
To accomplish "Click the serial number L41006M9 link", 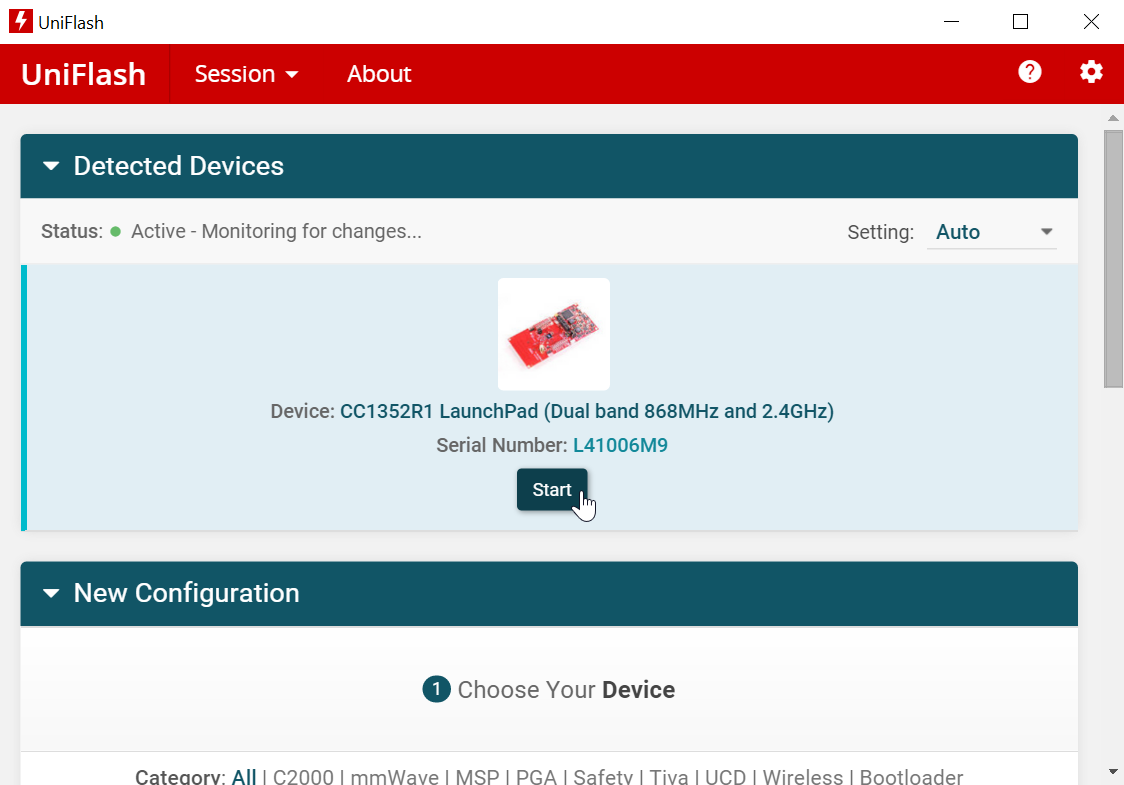I will [620, 445].
